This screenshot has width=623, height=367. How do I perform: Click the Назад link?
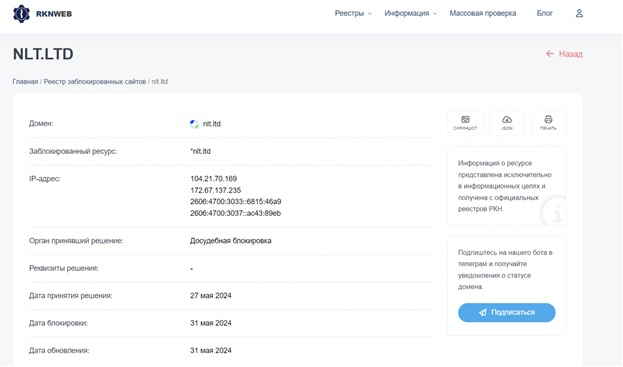(x=571, y=54)
